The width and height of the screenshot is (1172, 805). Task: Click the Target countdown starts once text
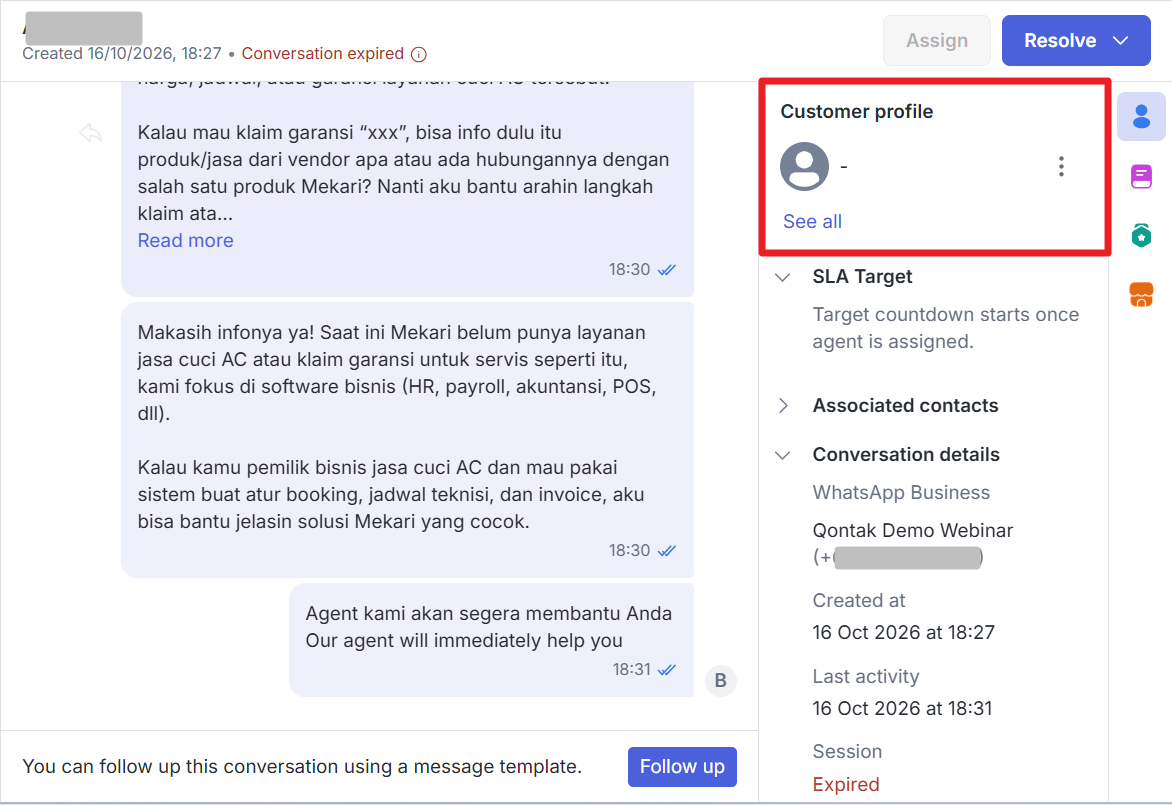tap(946, 328)
